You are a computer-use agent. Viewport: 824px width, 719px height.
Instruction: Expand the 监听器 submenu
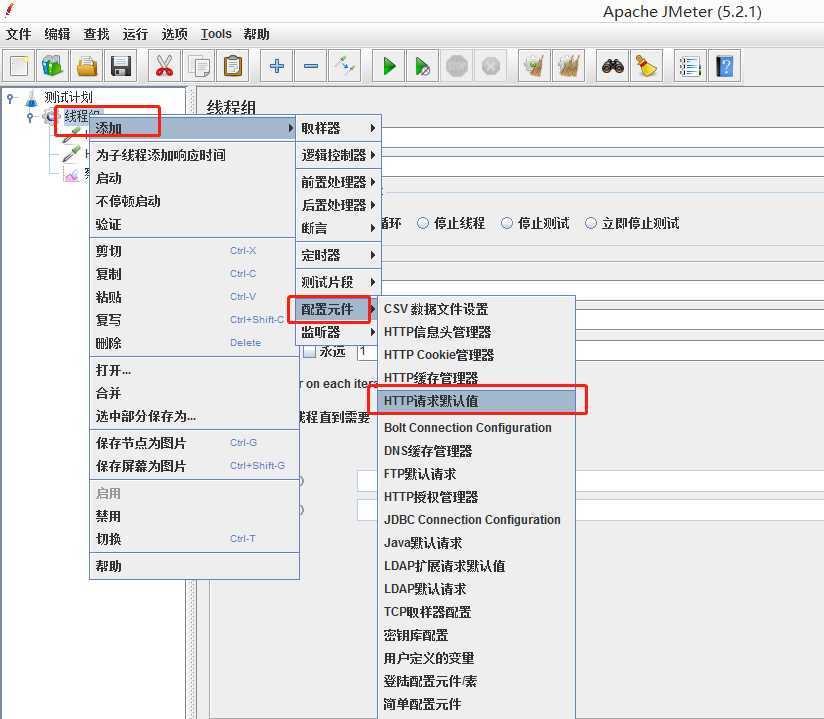pos(338,332)
